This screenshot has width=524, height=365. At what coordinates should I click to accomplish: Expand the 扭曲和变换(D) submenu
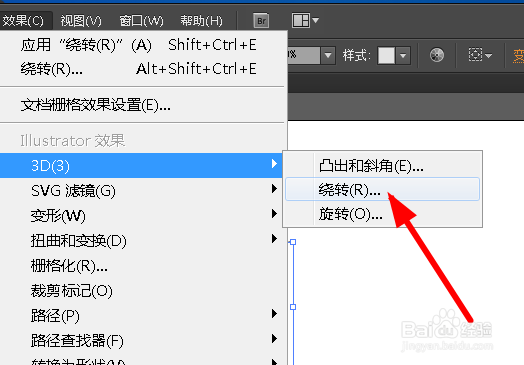tap(142, 241)
